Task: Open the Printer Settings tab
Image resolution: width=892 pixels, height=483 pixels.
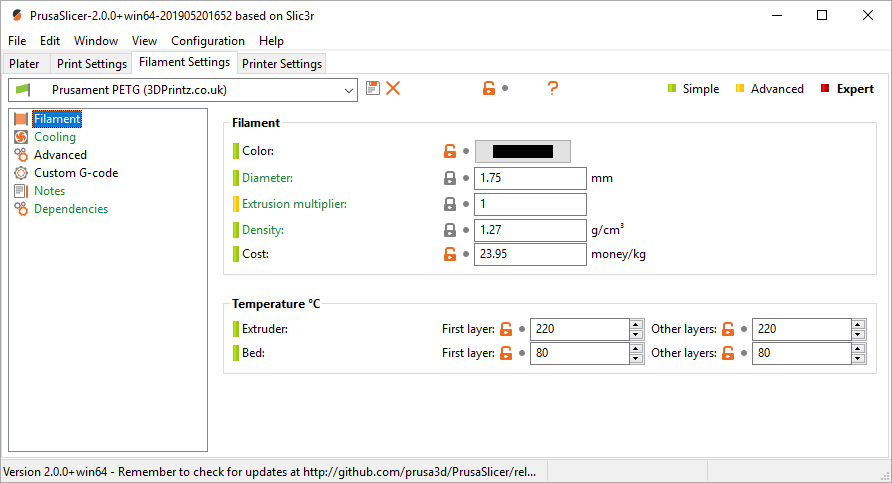Action: [x=282, y=64]
